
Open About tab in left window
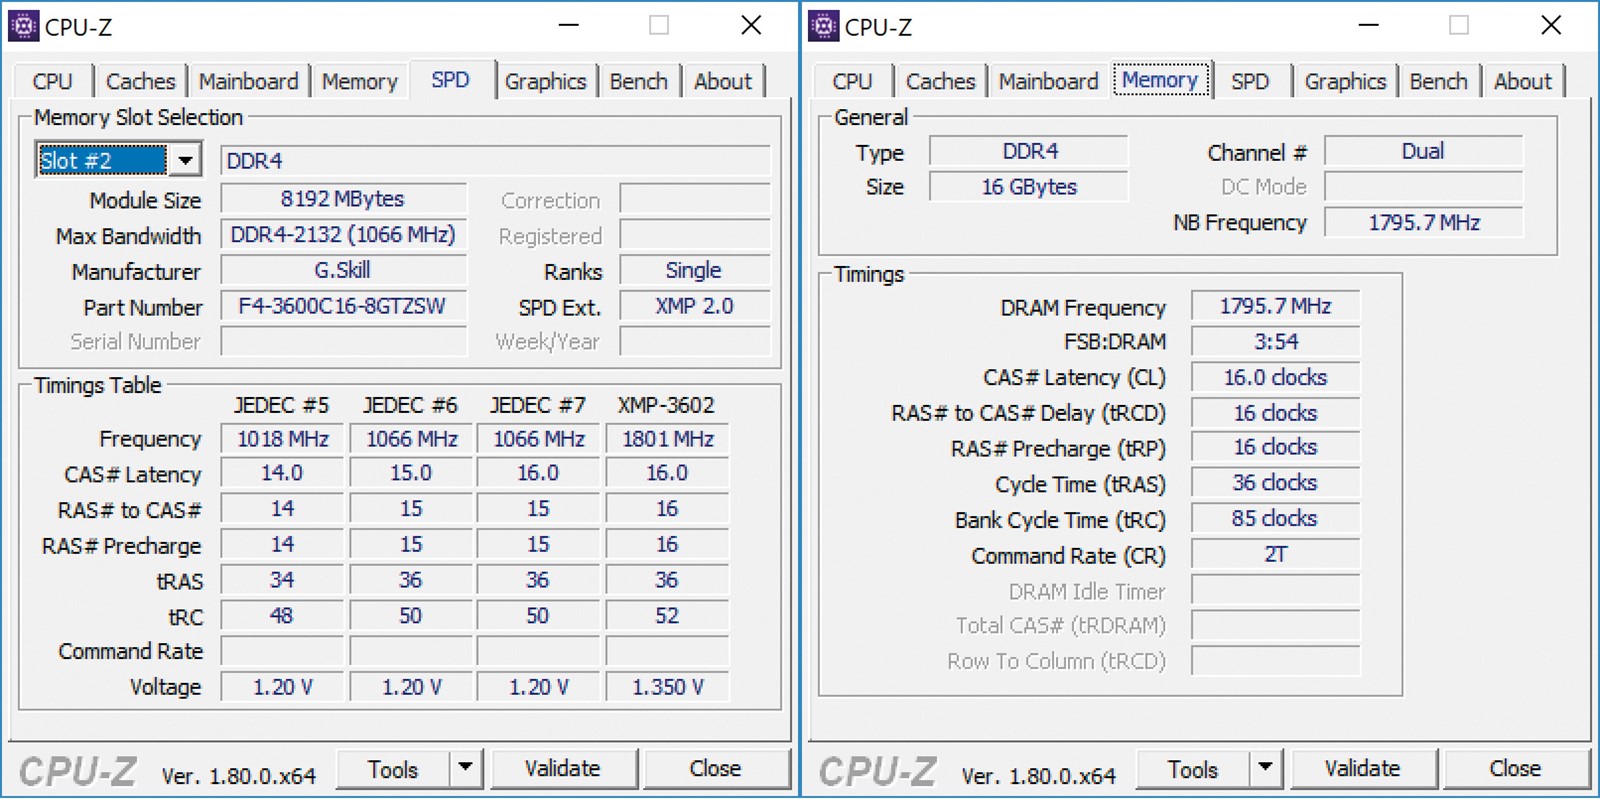pos(723,82)
